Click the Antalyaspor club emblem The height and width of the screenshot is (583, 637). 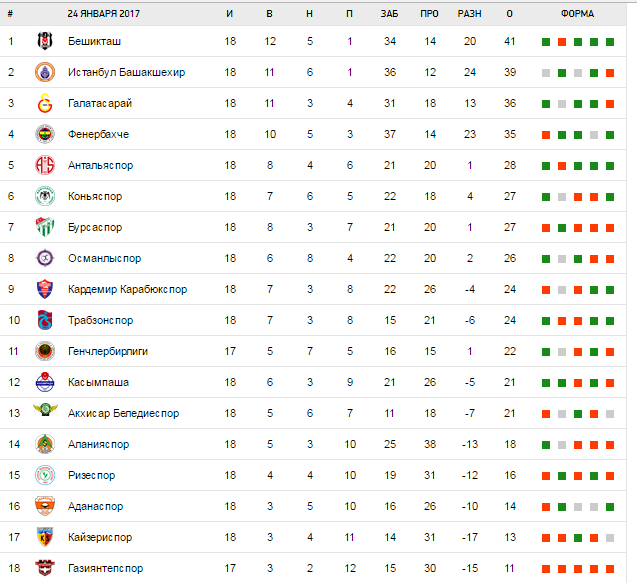(44, 166)
